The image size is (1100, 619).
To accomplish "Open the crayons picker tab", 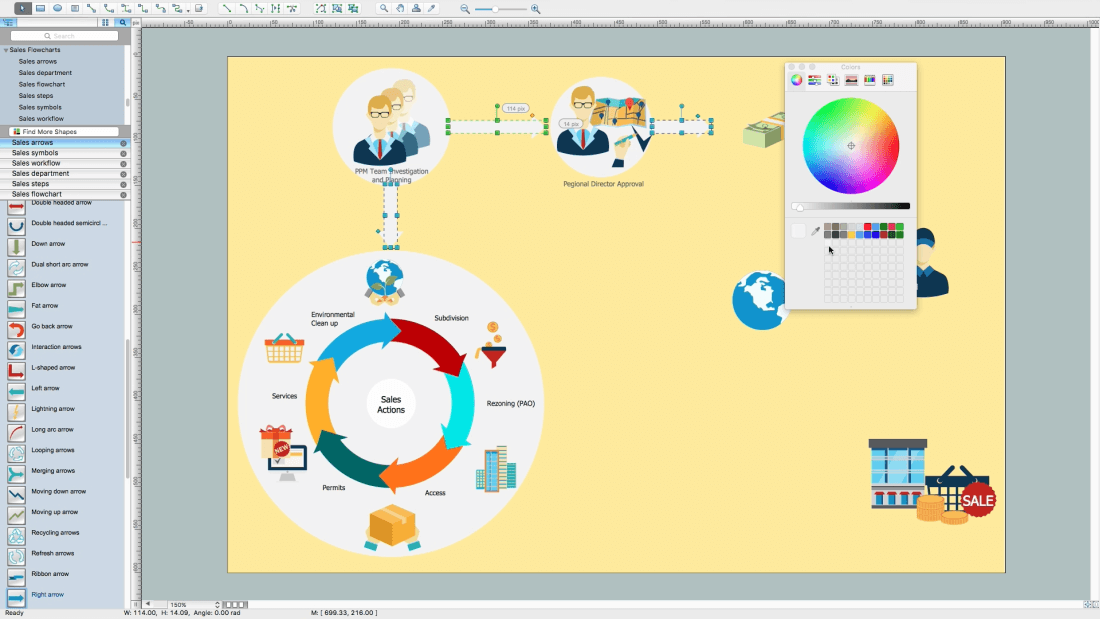I will click(x=869, y=80).
